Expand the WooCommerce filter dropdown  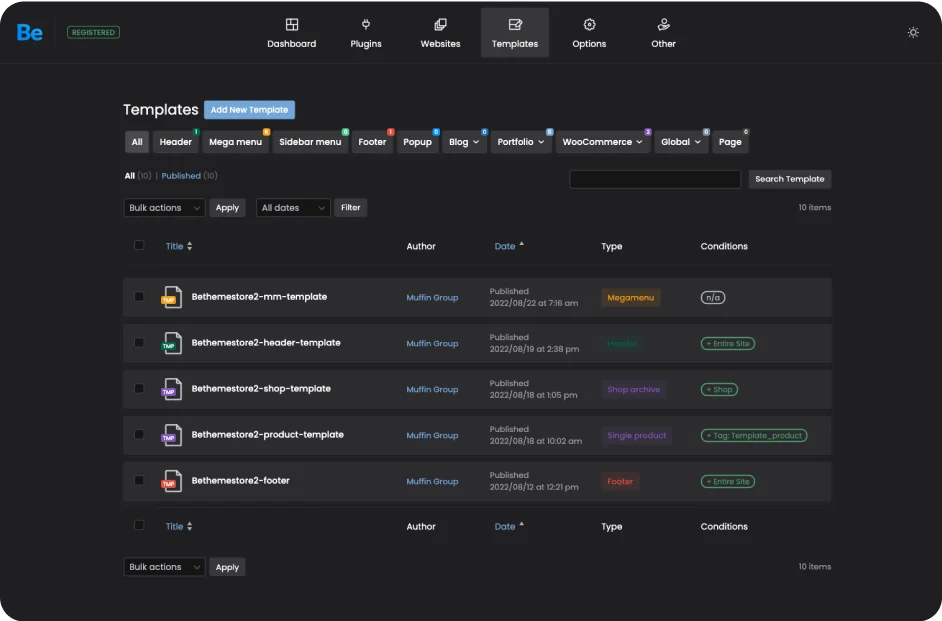click(602, 142)
